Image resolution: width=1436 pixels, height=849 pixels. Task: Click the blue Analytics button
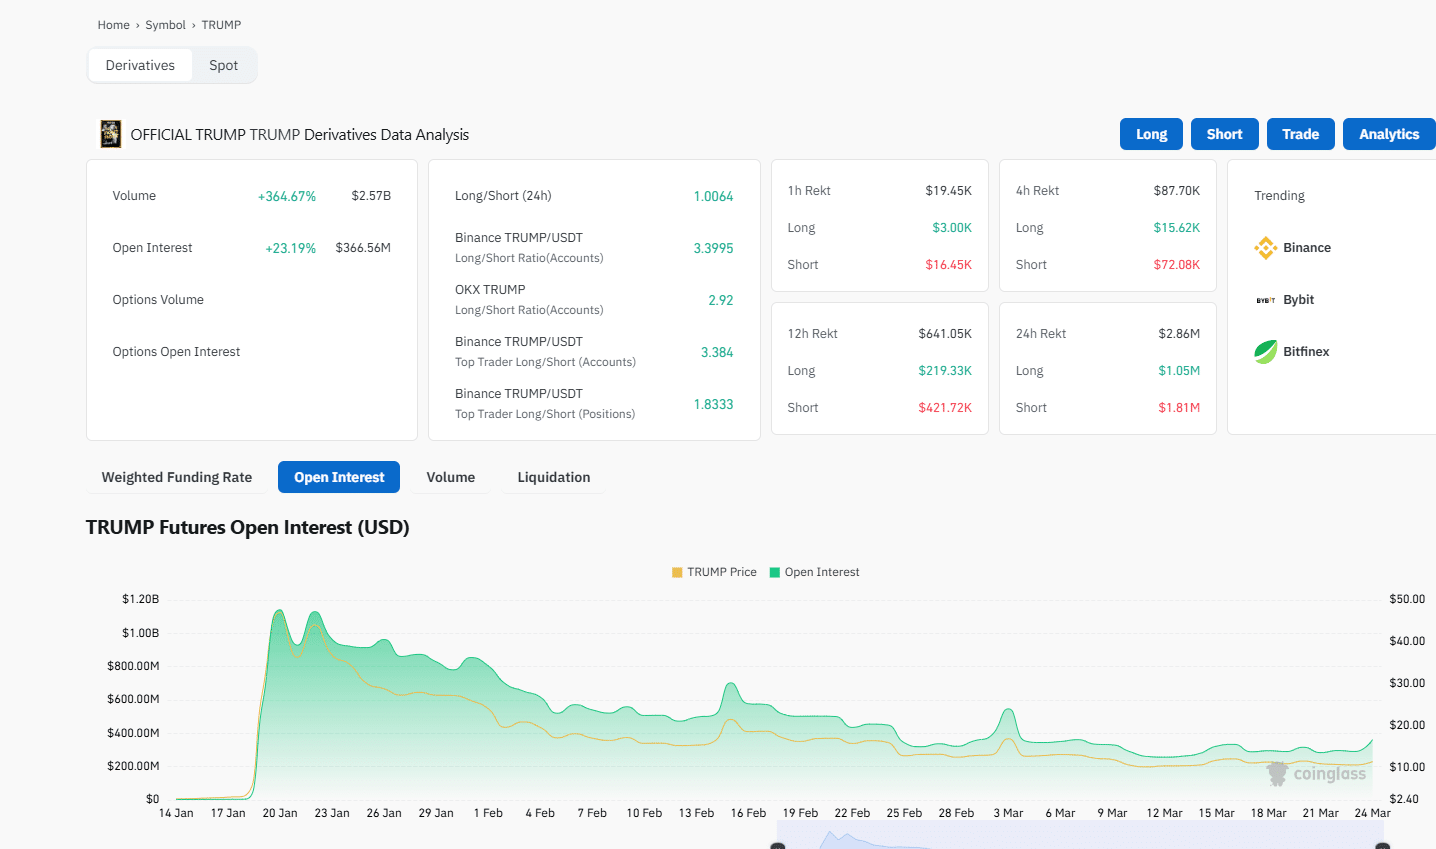pos(1389,134)
